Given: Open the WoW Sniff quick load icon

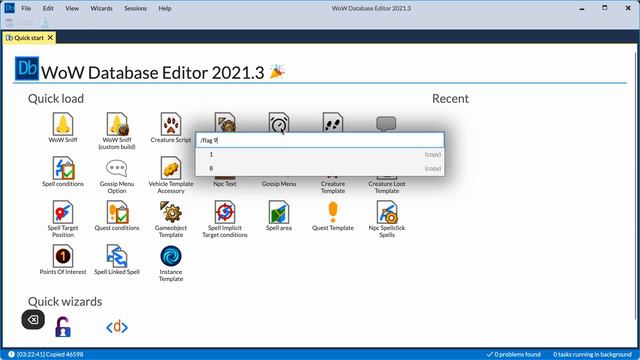Looking at the screenshot, I should tap(63, 128).
